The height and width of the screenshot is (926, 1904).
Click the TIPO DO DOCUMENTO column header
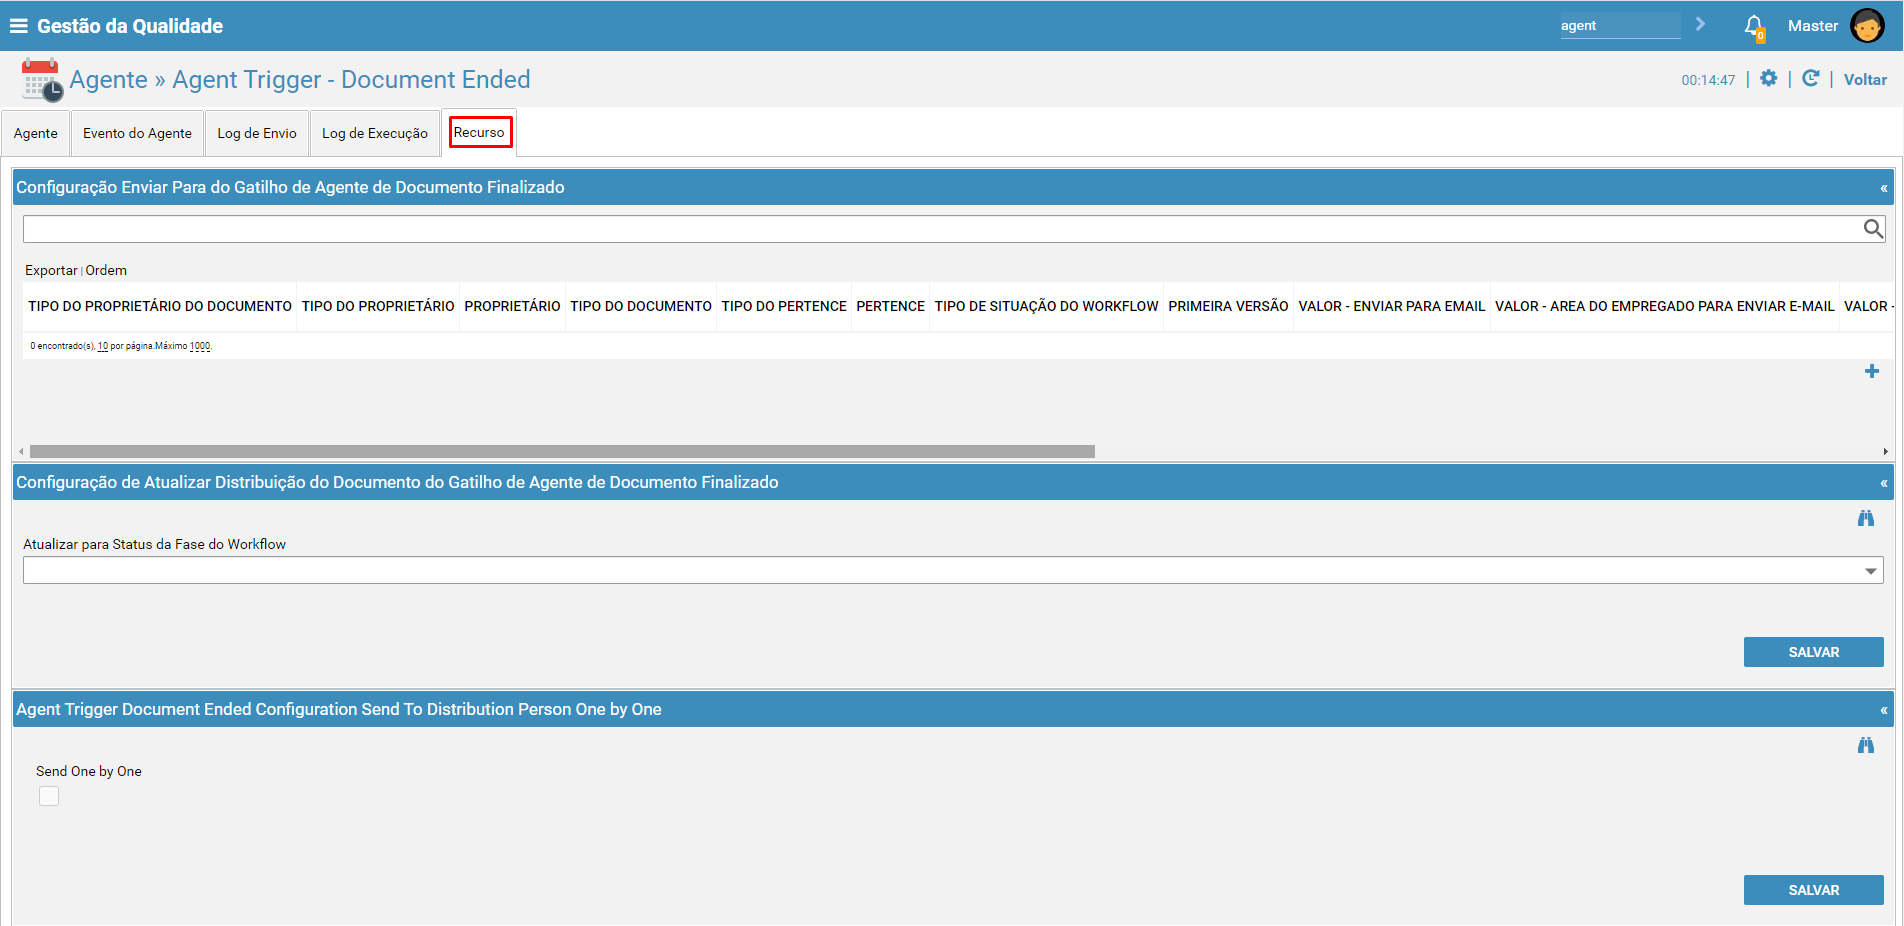click(x=641, y=306)
